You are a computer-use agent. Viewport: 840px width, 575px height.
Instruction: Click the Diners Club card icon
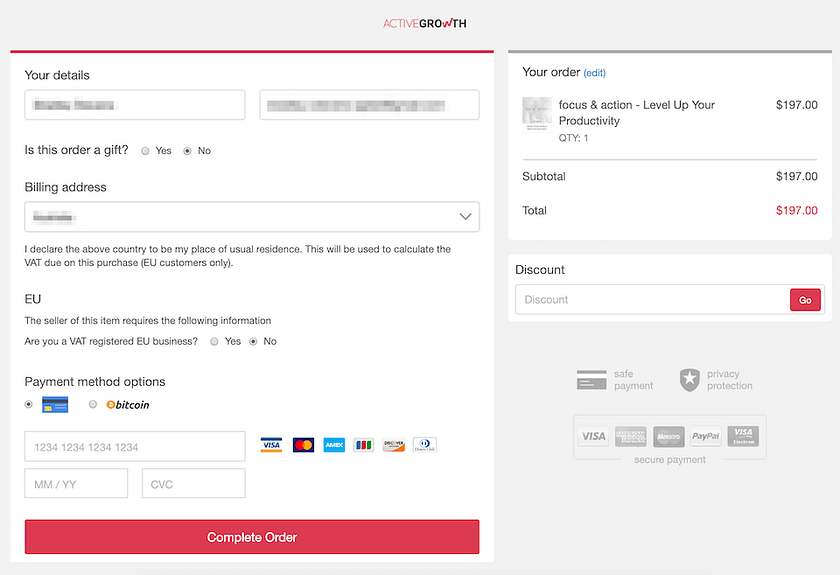425,445
